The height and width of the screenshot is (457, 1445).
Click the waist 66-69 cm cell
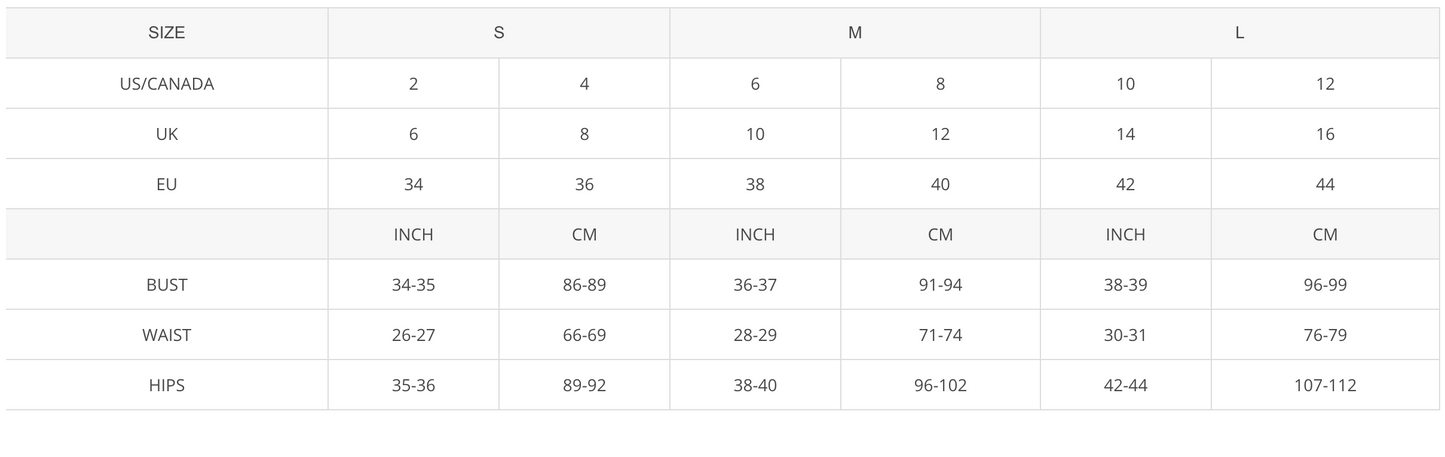pos(584,335)
